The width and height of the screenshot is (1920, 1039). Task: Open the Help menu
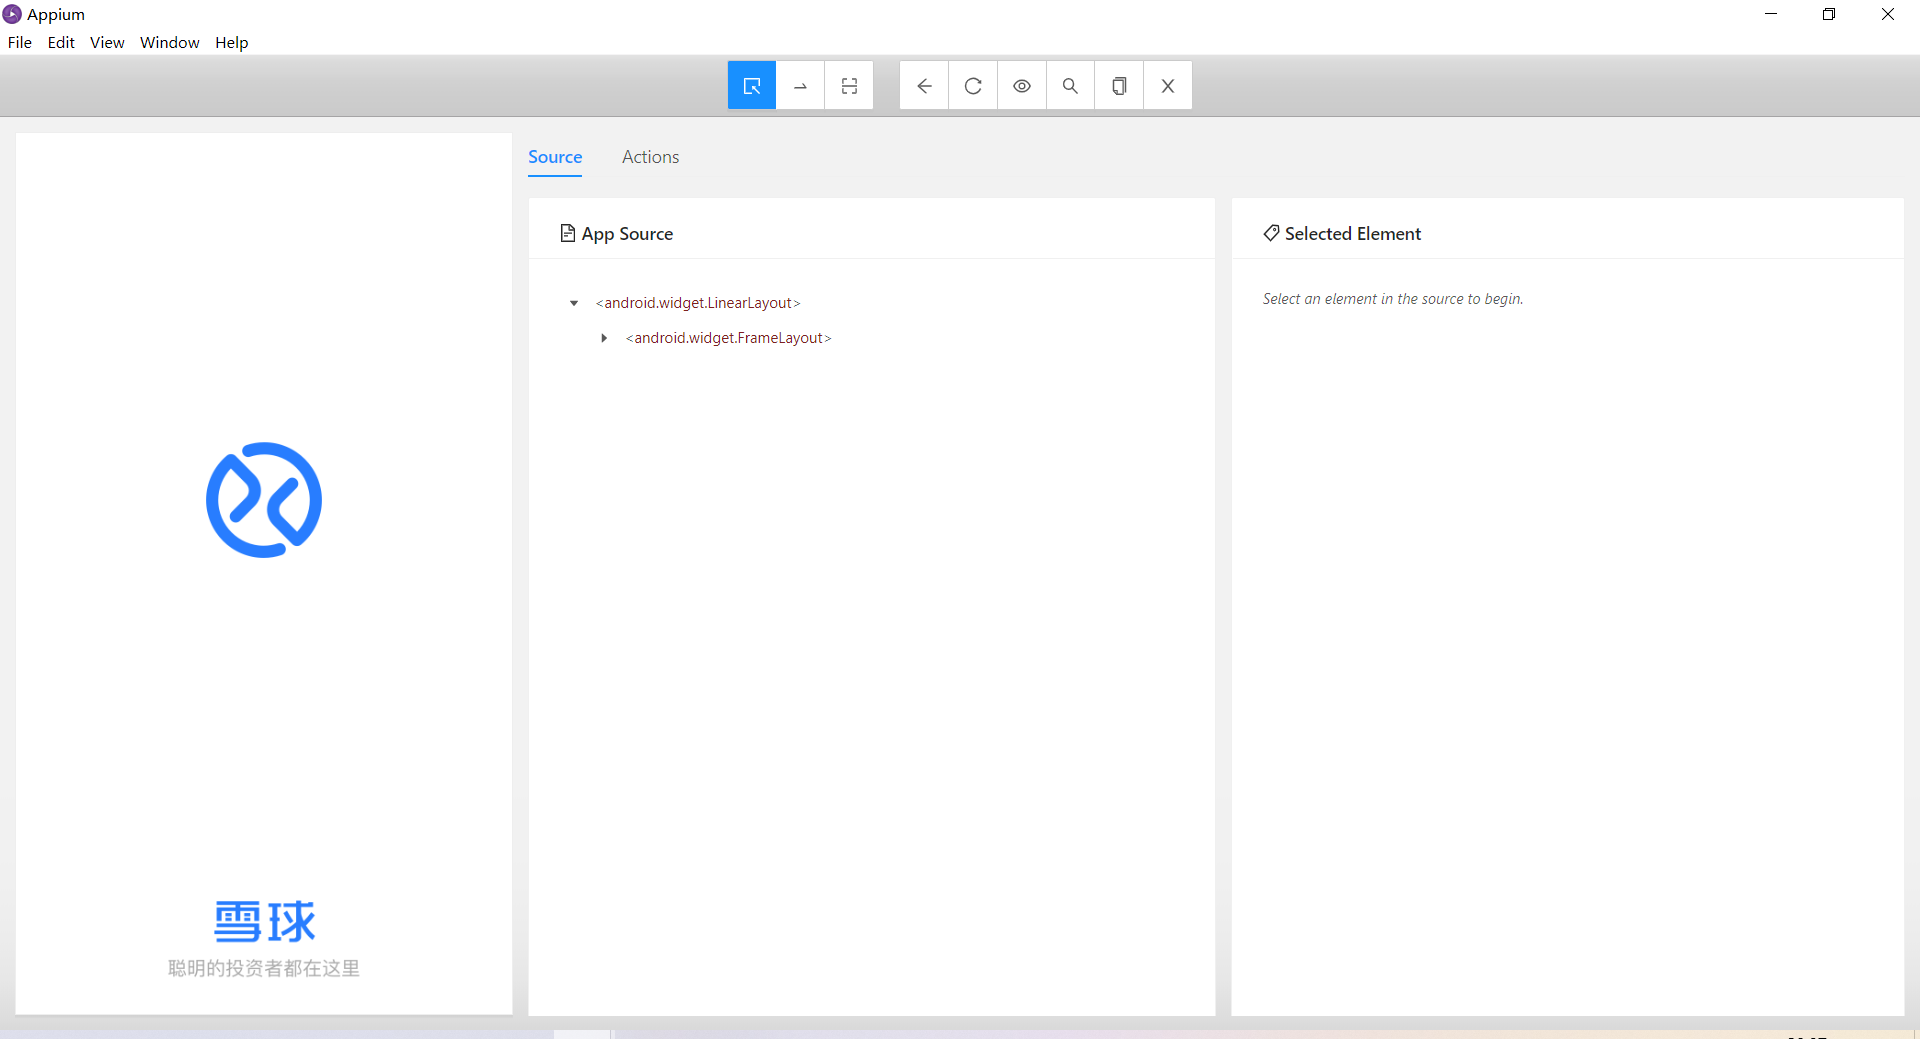pos(231,42)
